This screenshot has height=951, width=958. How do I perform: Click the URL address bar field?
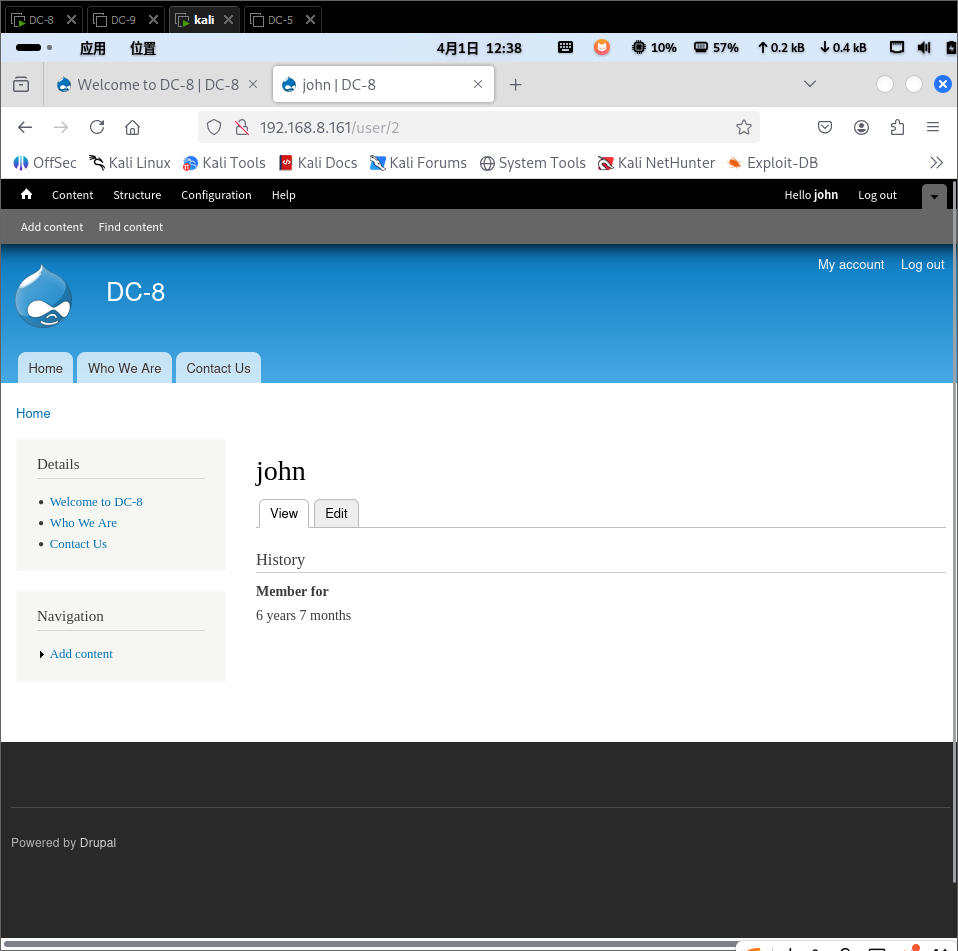[x=480, y=127]
